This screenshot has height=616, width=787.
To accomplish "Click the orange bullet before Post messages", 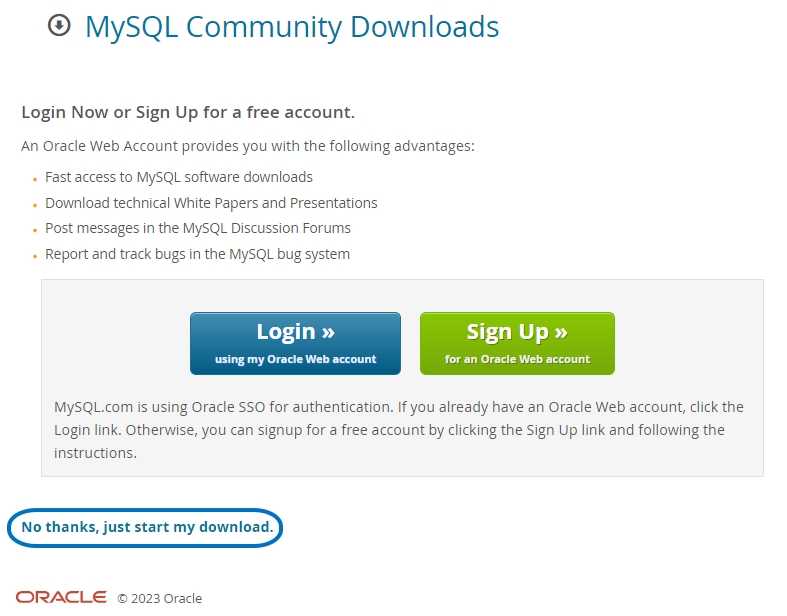I will pyautogui.click(x=35, y=230).
